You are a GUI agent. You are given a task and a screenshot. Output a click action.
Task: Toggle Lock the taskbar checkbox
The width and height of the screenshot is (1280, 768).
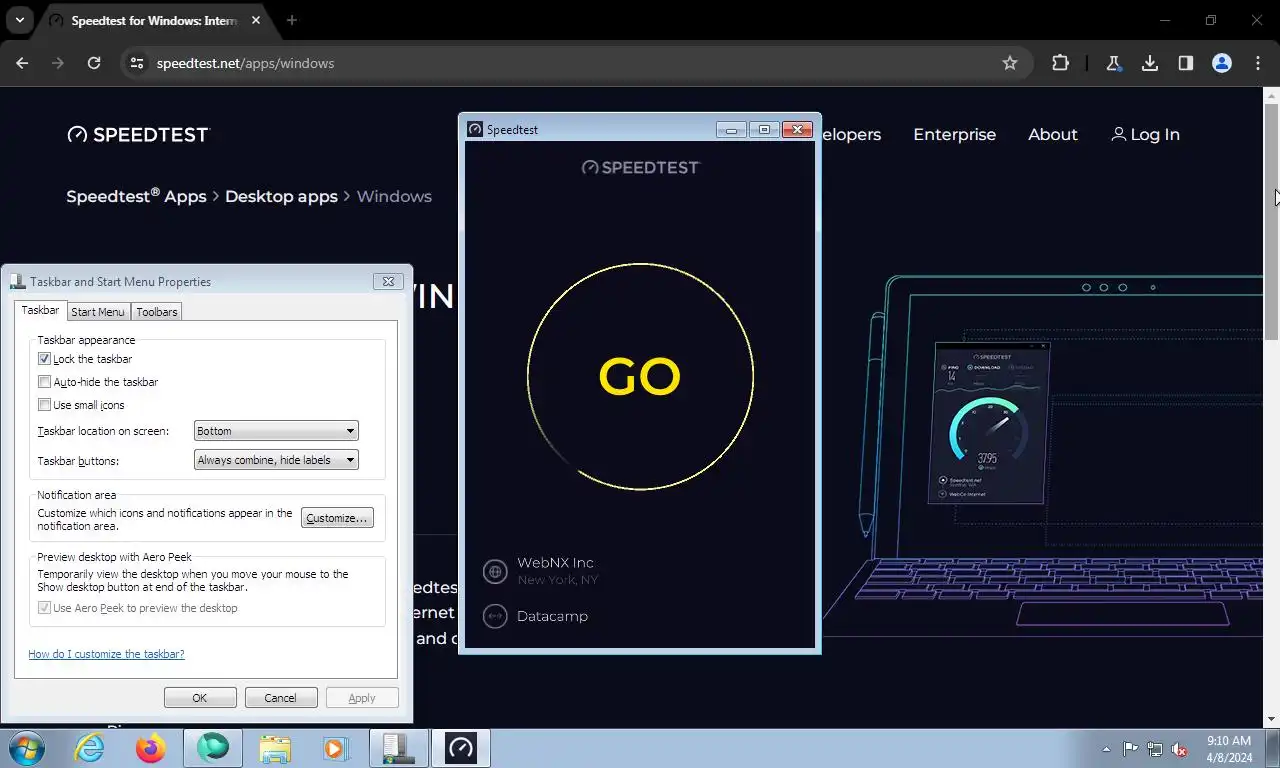(44, 359)
